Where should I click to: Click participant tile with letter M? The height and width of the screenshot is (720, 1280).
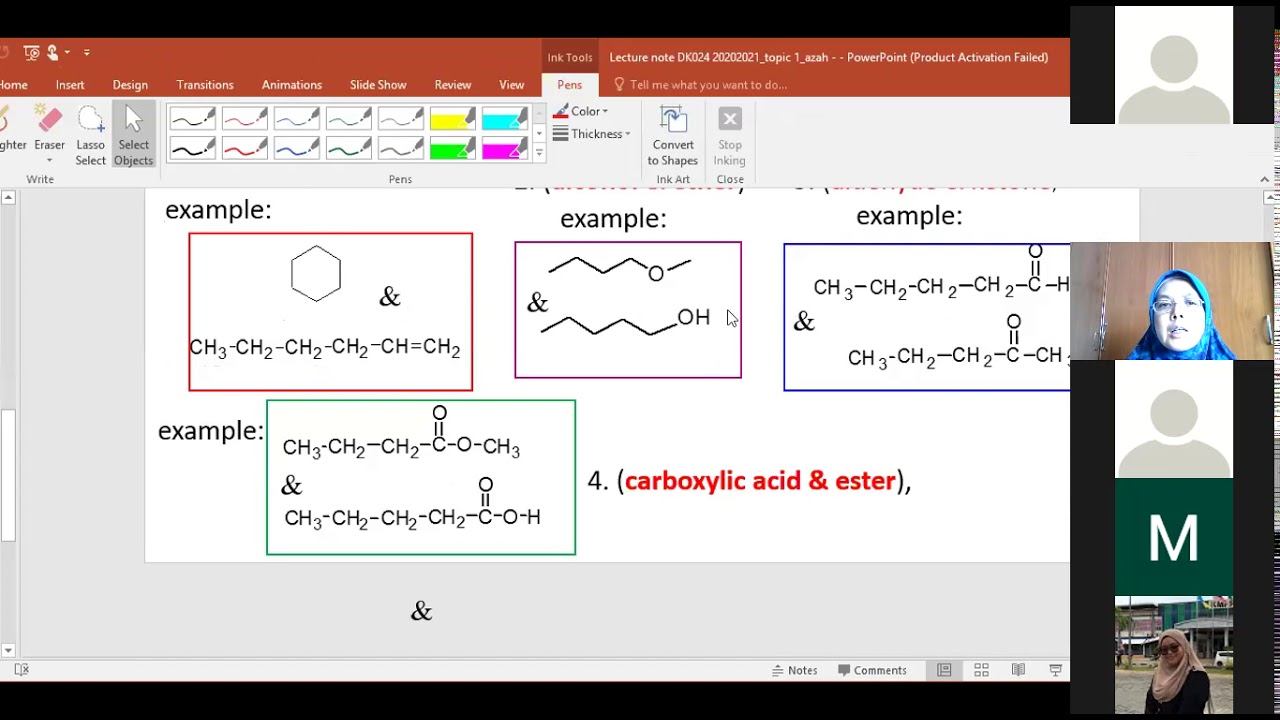pyautogui.click(x=1173, y=537)
